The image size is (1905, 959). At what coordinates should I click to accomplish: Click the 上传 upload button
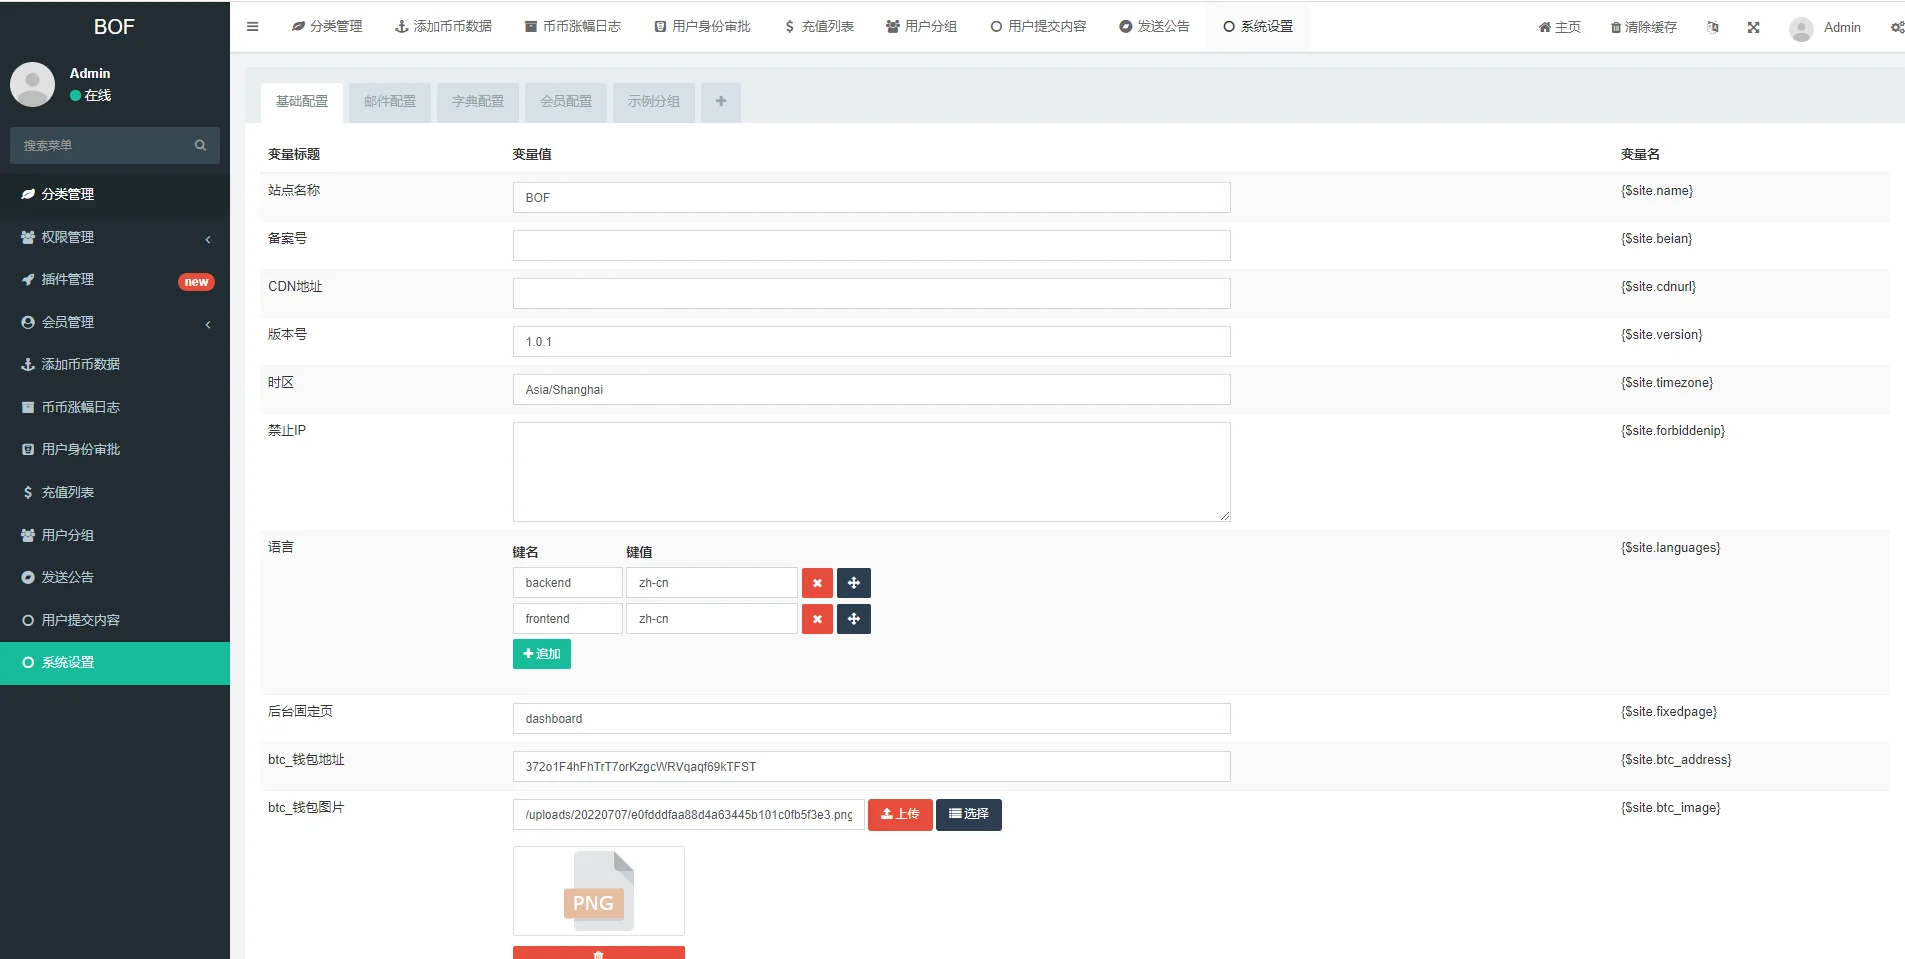coord(900,815)
